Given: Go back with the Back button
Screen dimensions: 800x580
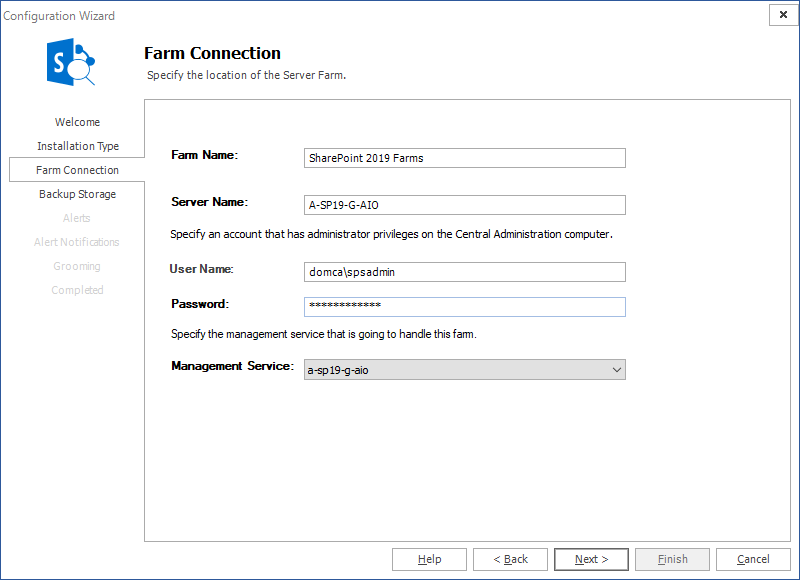Looking at the screenshot, I should tap(510, 560).
